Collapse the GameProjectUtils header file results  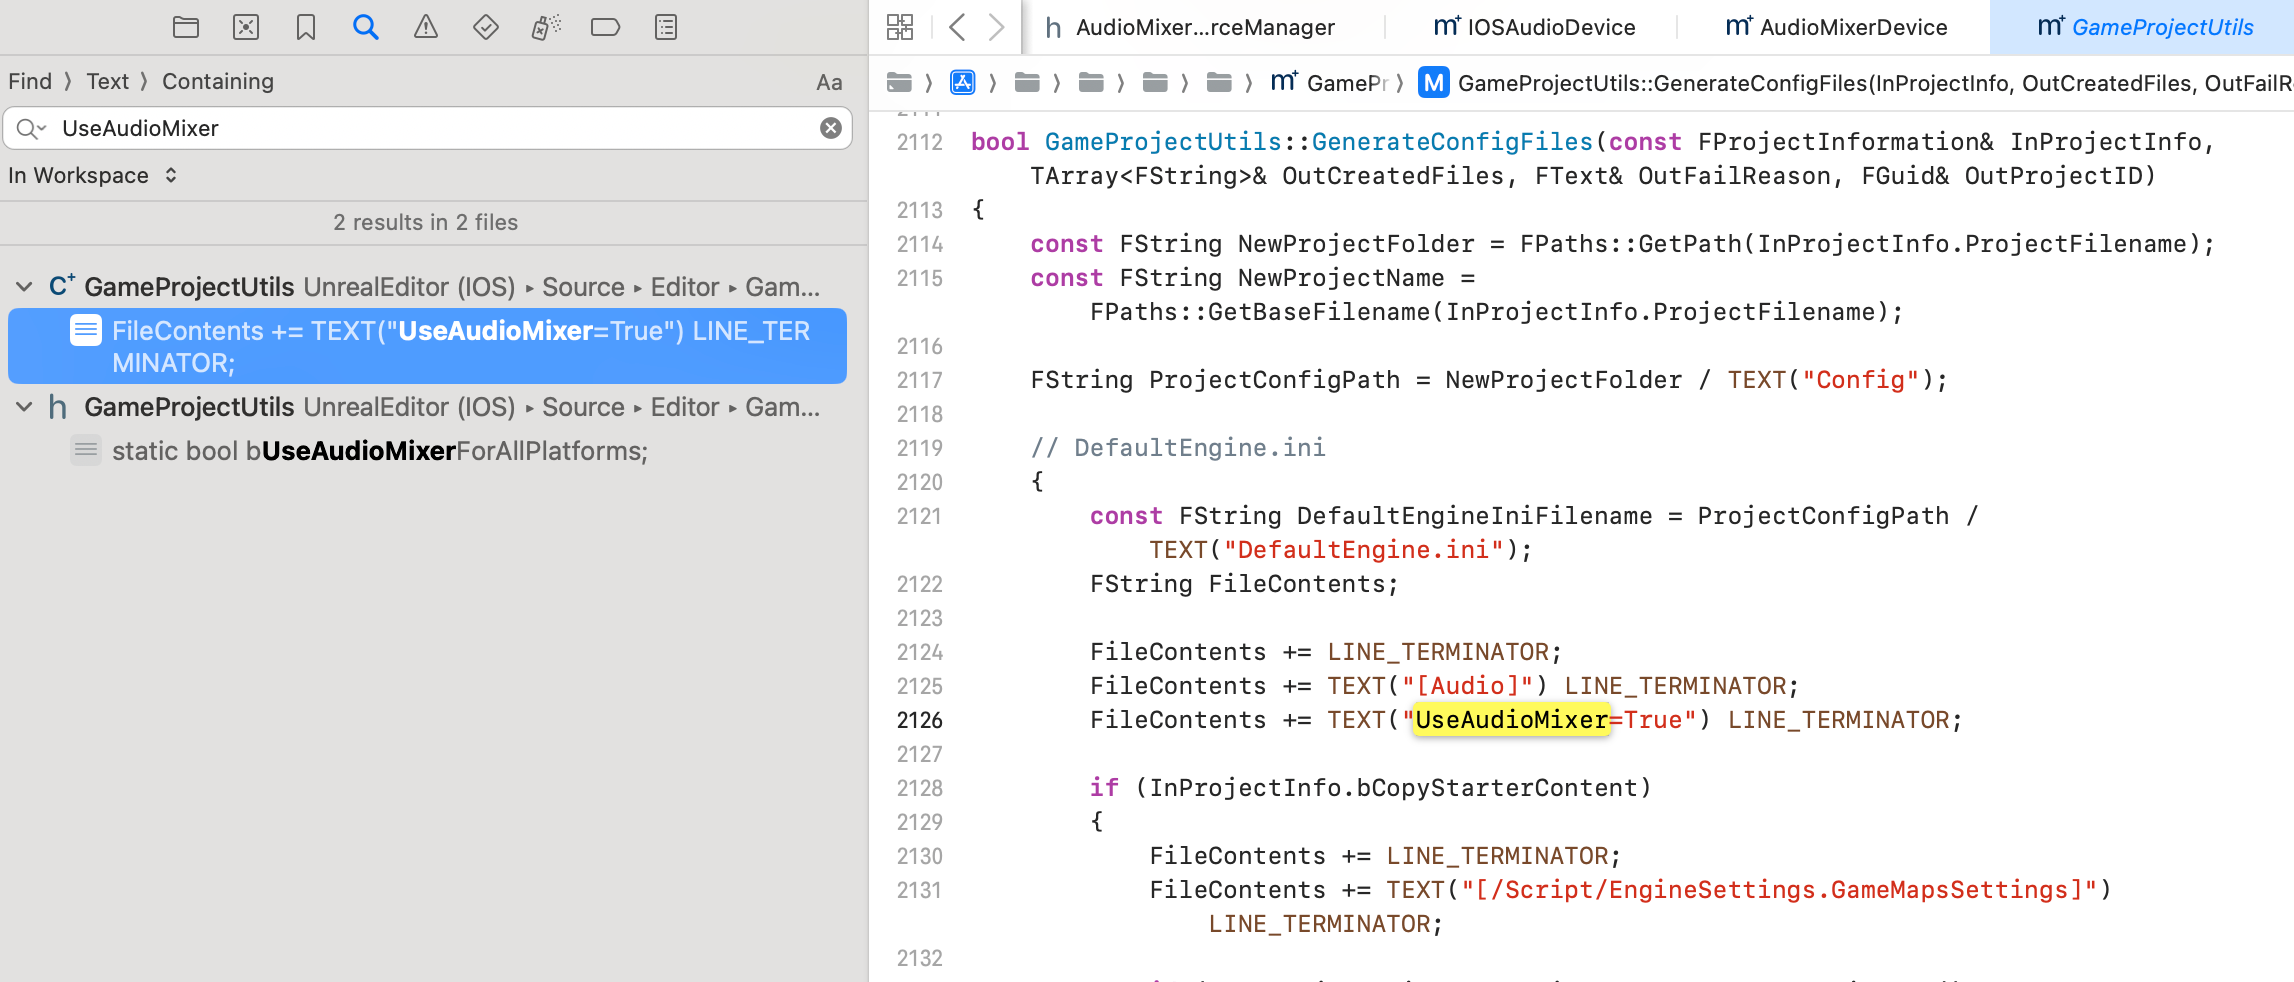[24, 407]
